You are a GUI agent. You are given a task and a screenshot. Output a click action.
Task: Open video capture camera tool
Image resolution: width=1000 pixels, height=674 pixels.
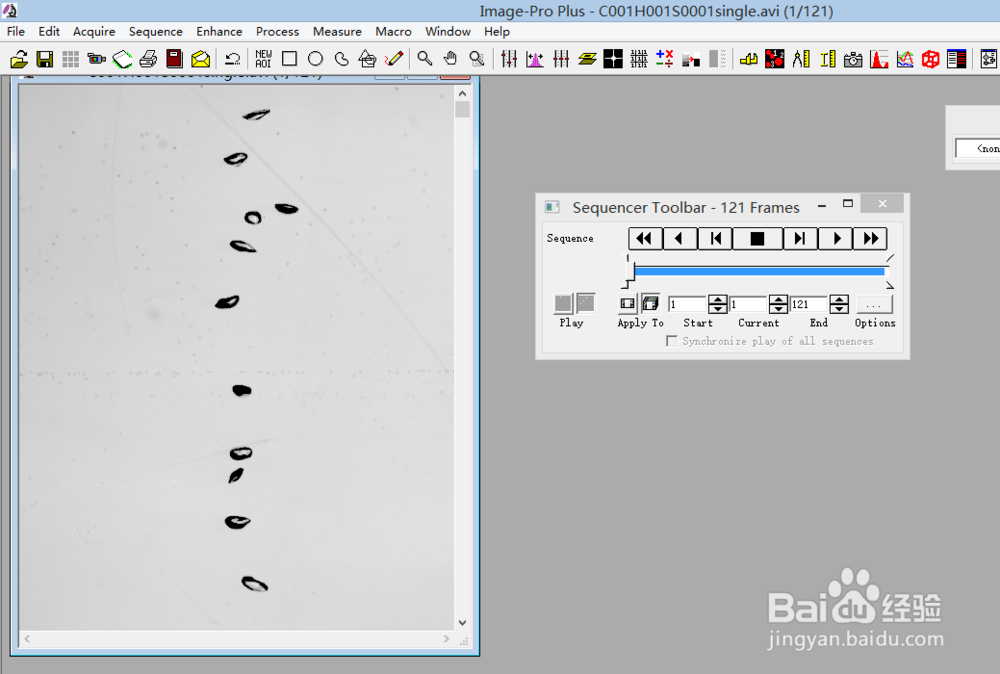point(96,59)
